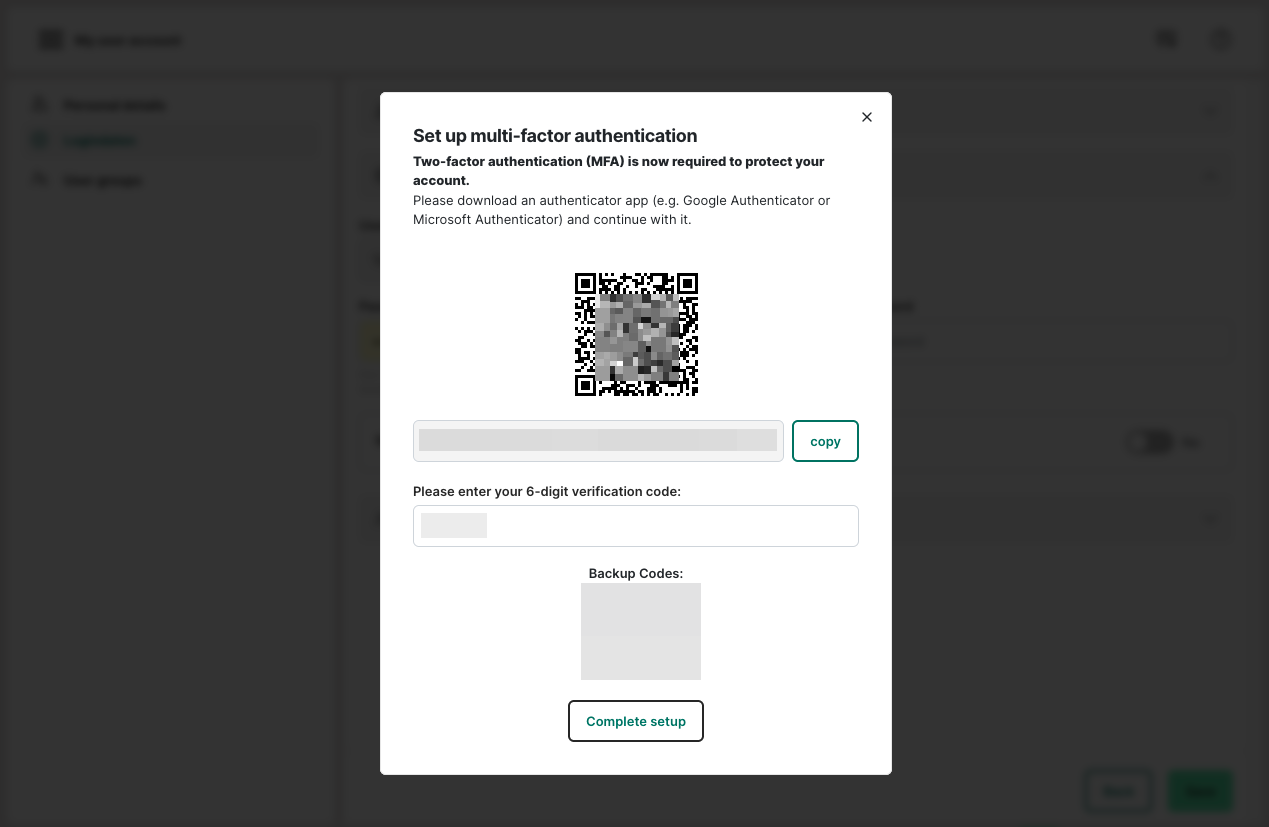1269x827 pixels.
Task: Click the Backup Codes block
Action: pyautogui.click(x=641, y=631)
